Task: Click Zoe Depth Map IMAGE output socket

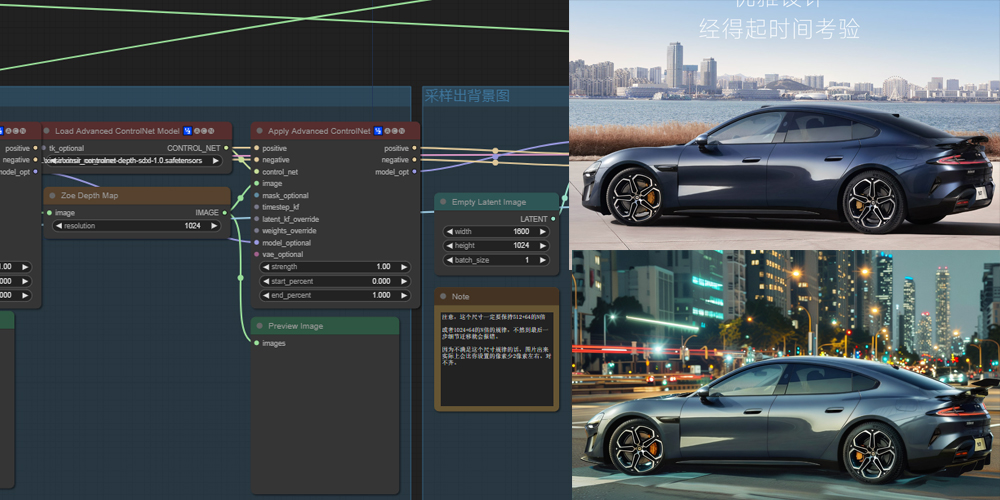Action: pos(224,212)
